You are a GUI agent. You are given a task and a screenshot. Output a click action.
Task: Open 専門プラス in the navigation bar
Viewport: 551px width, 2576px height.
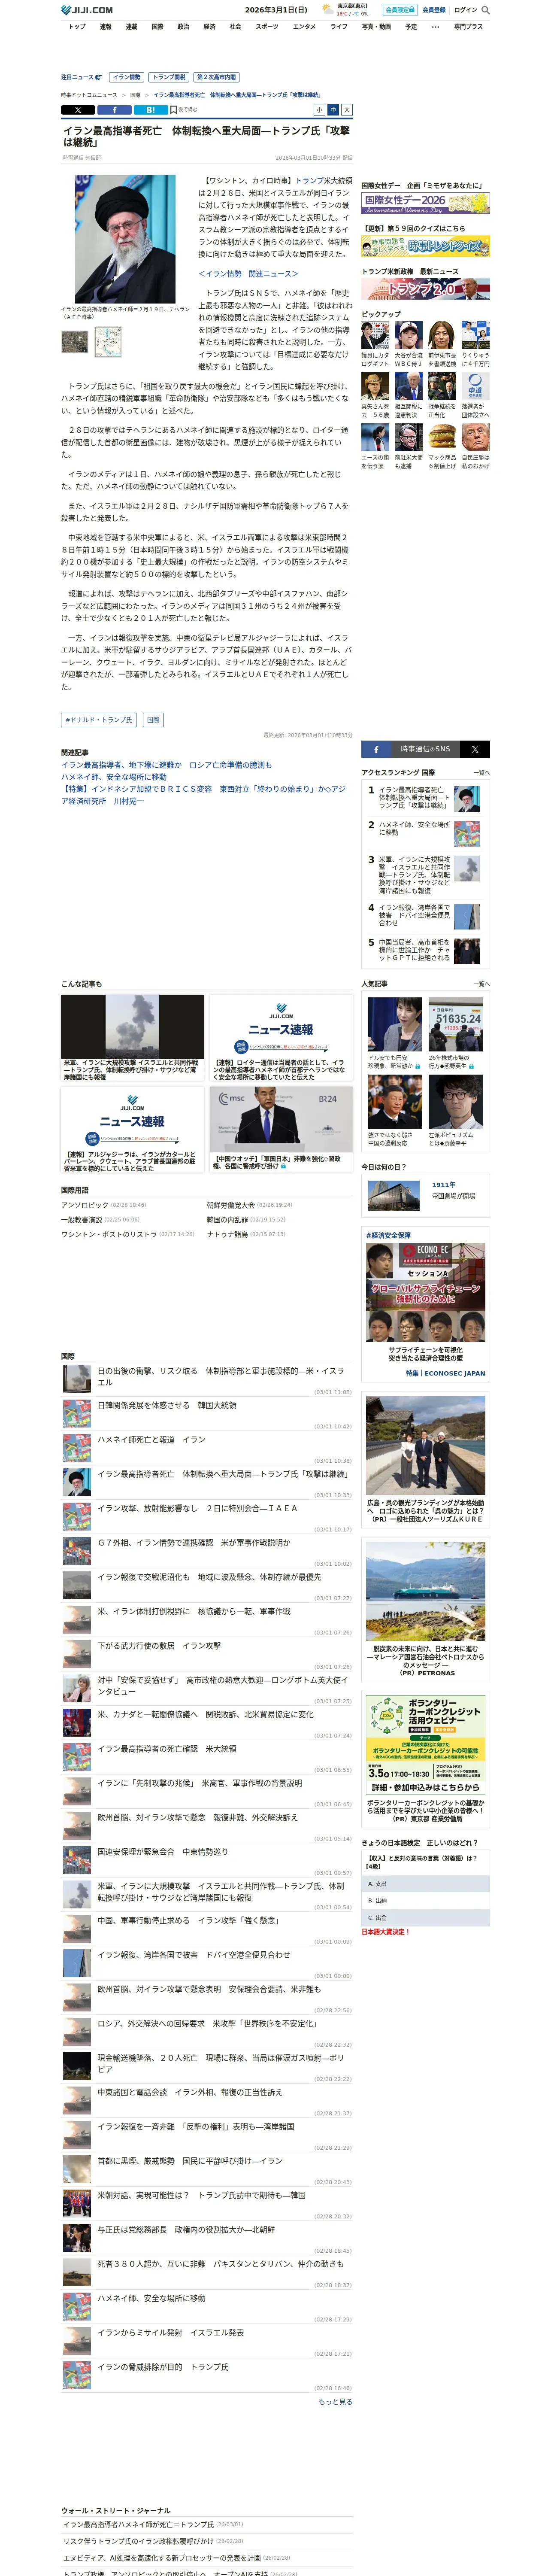[x=468, y=27]
